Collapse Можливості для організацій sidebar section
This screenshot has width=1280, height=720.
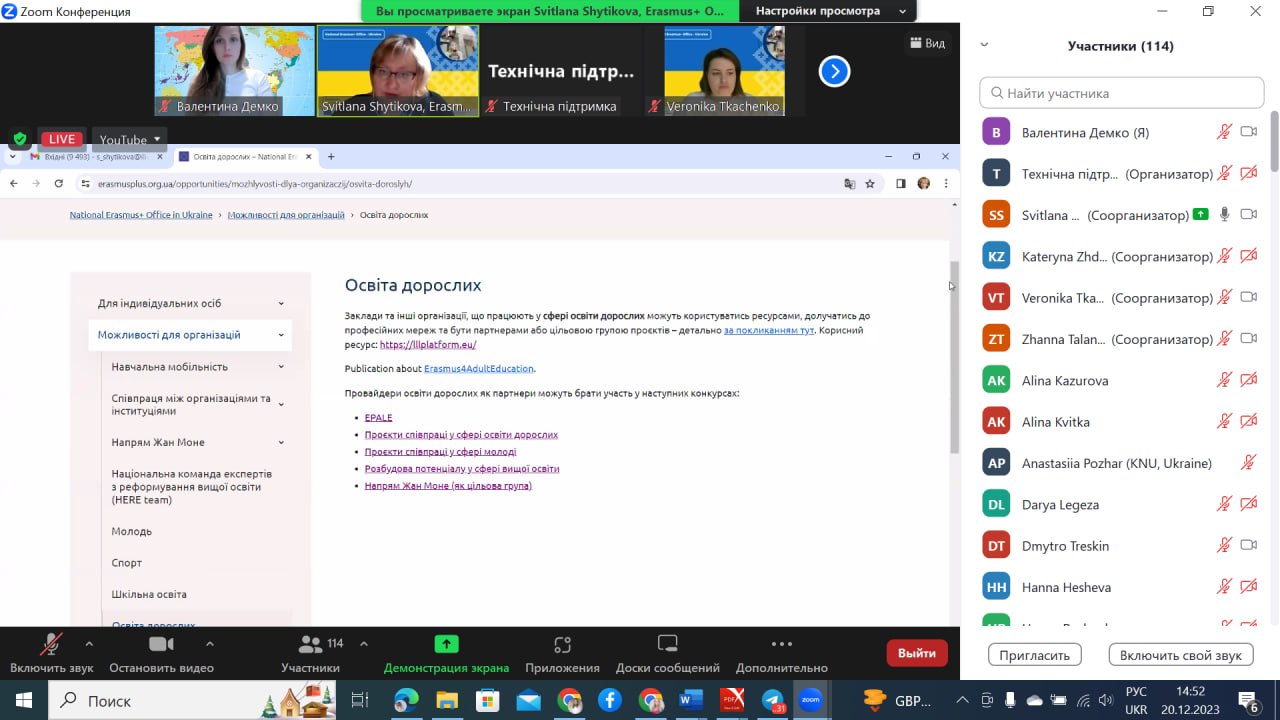[x=281, y=335]
